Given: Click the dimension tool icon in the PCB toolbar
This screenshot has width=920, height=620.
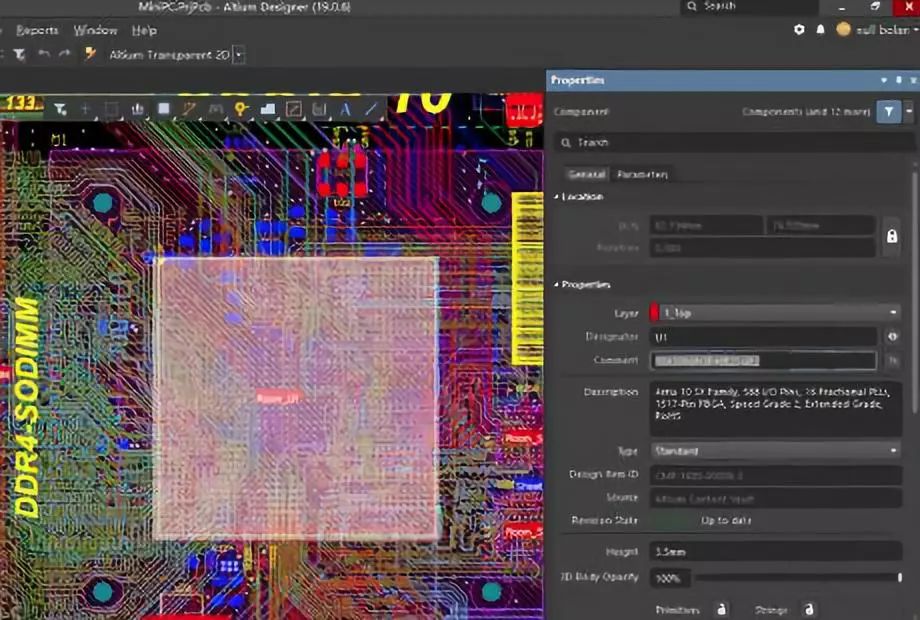Looking at the screenshot, I should tap(293, 109).
